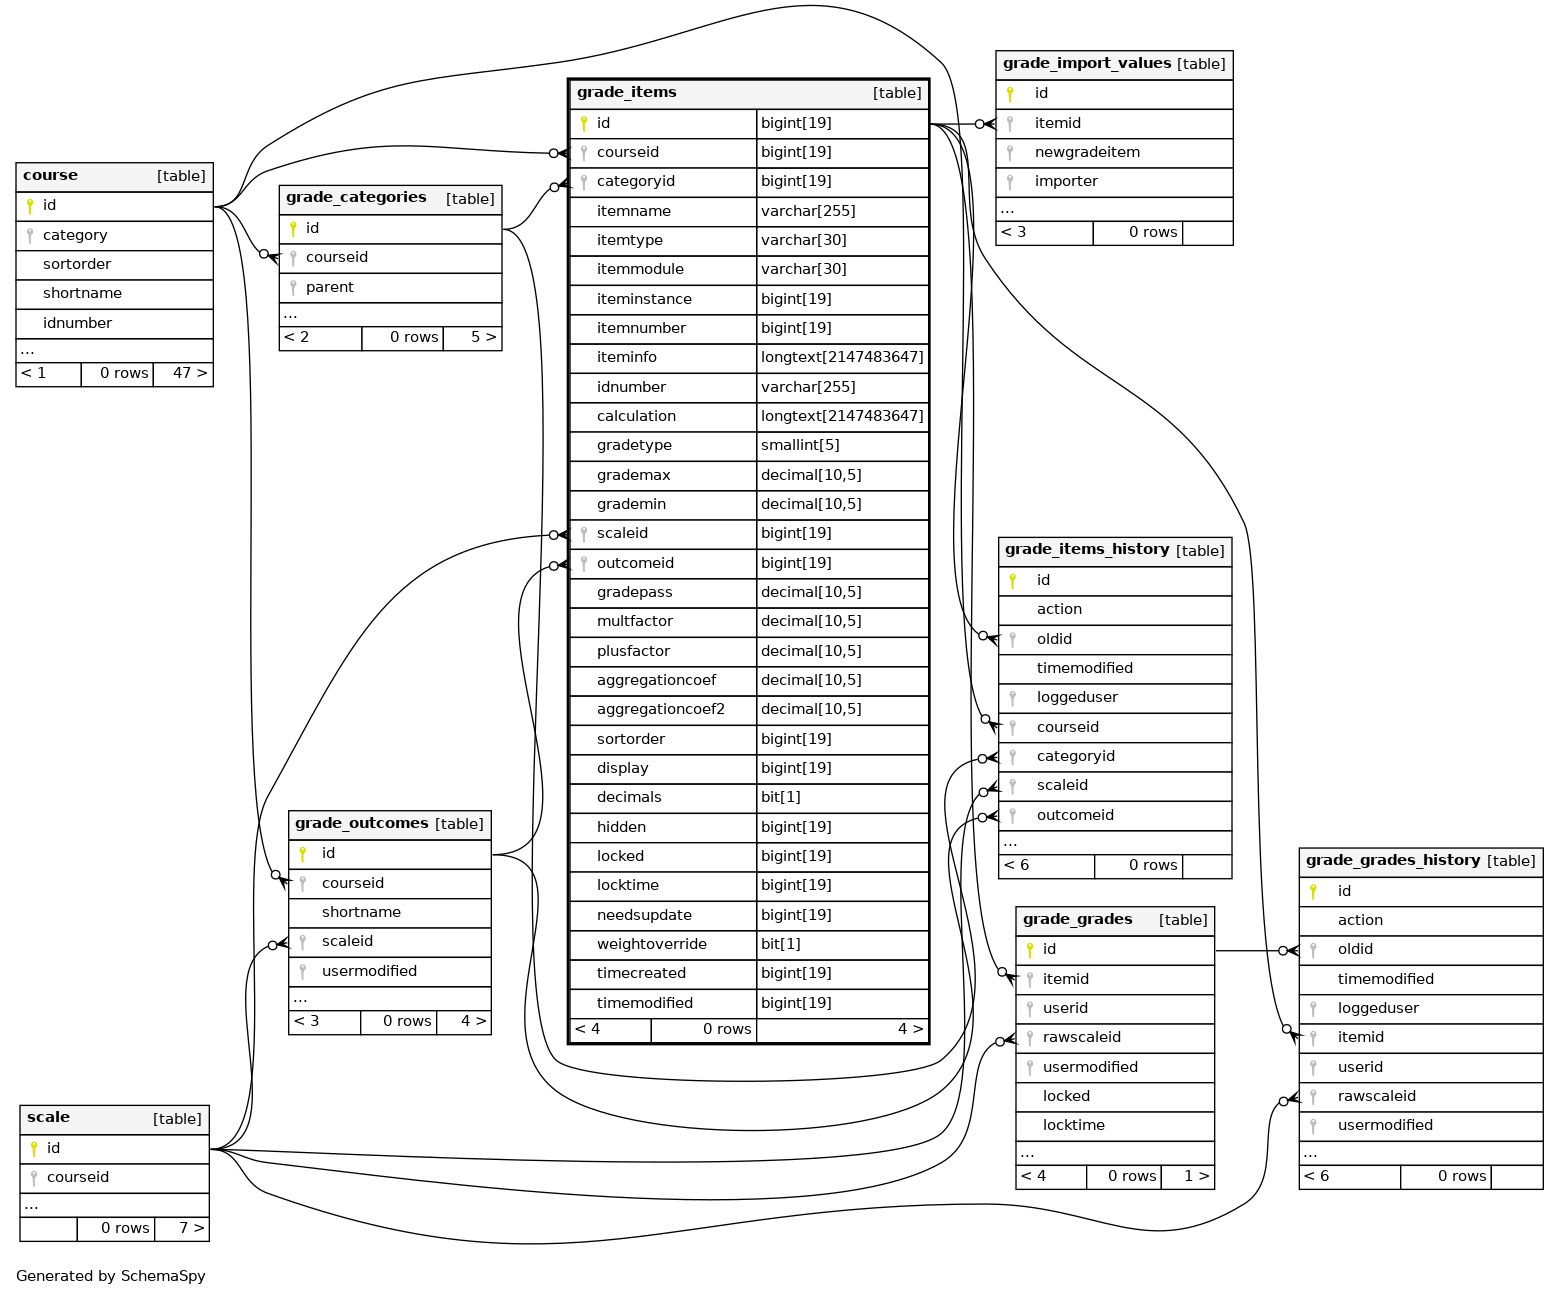Click the ellipsis row in grade_outcomes table
This screenshot has width=1559, height=1296.
pyautogui.click(x=390, y=999)
